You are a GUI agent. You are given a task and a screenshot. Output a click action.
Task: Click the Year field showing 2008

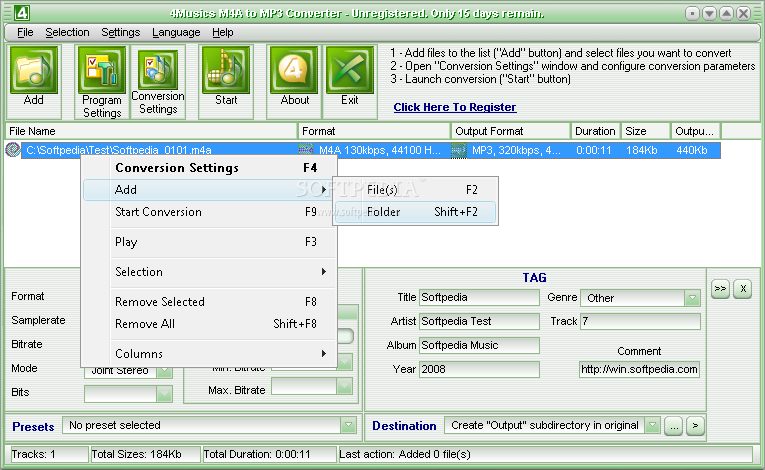point(479,369)
